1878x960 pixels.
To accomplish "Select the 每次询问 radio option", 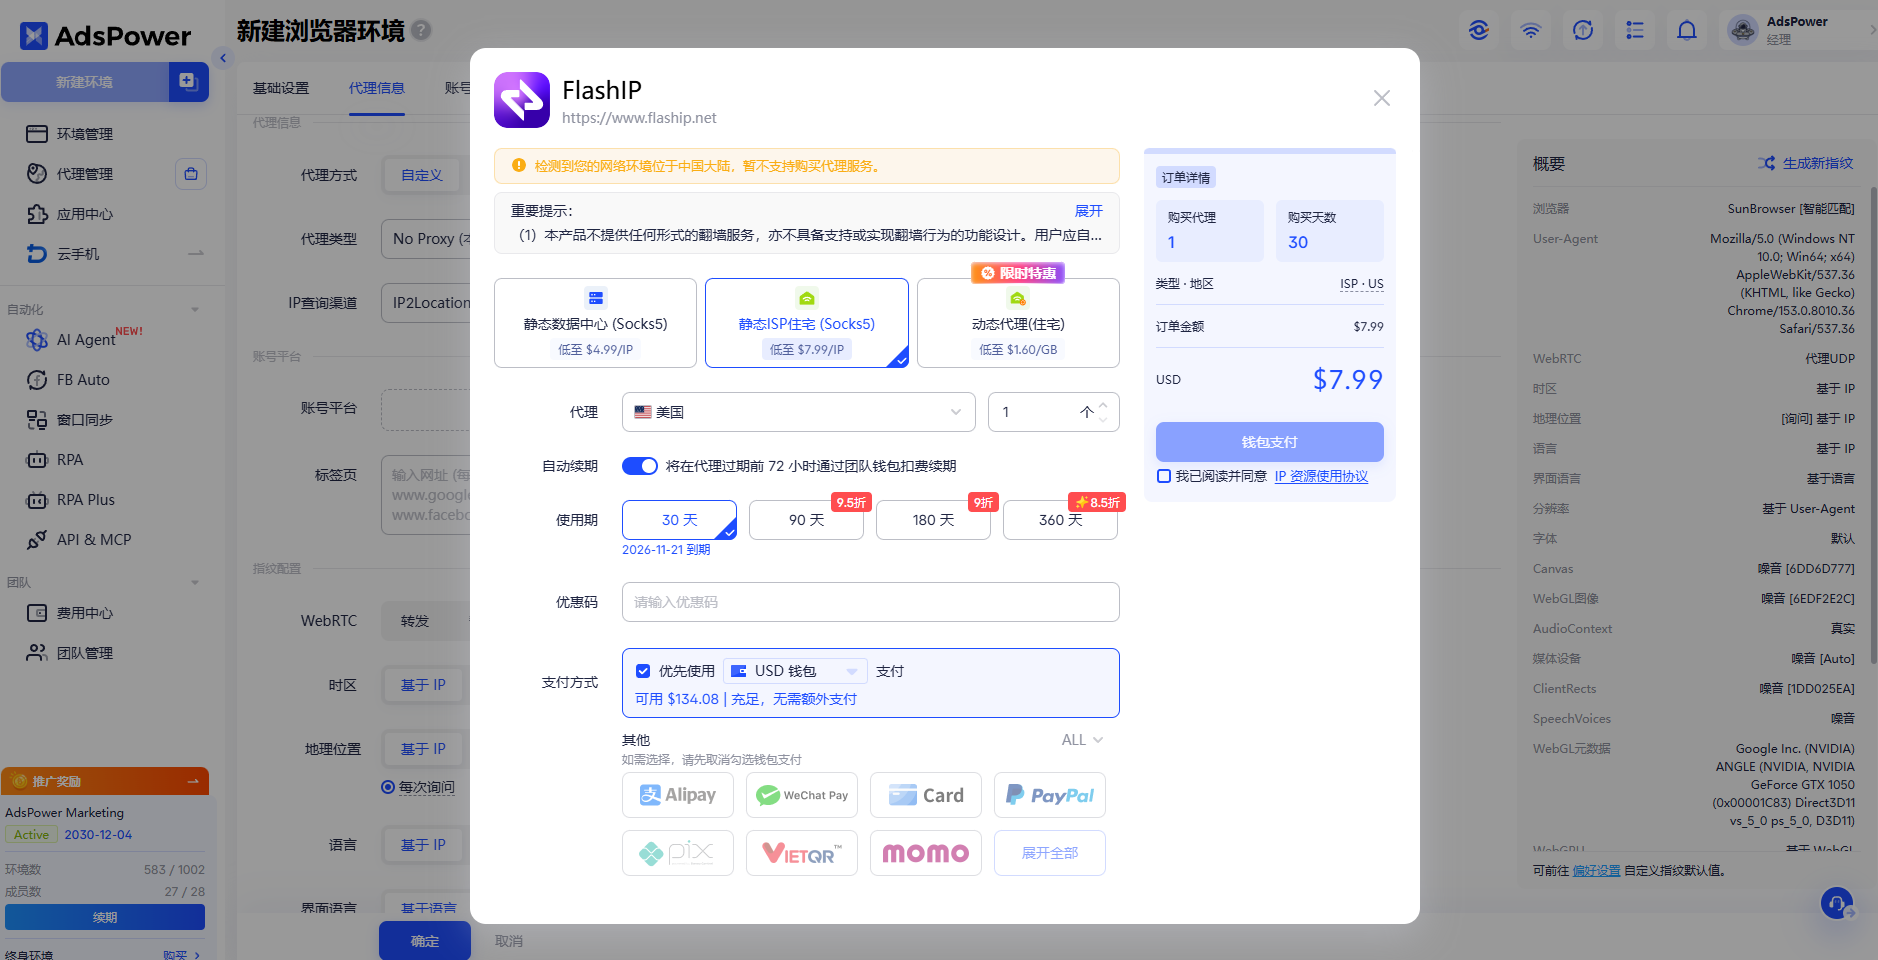I will [388, 787].
